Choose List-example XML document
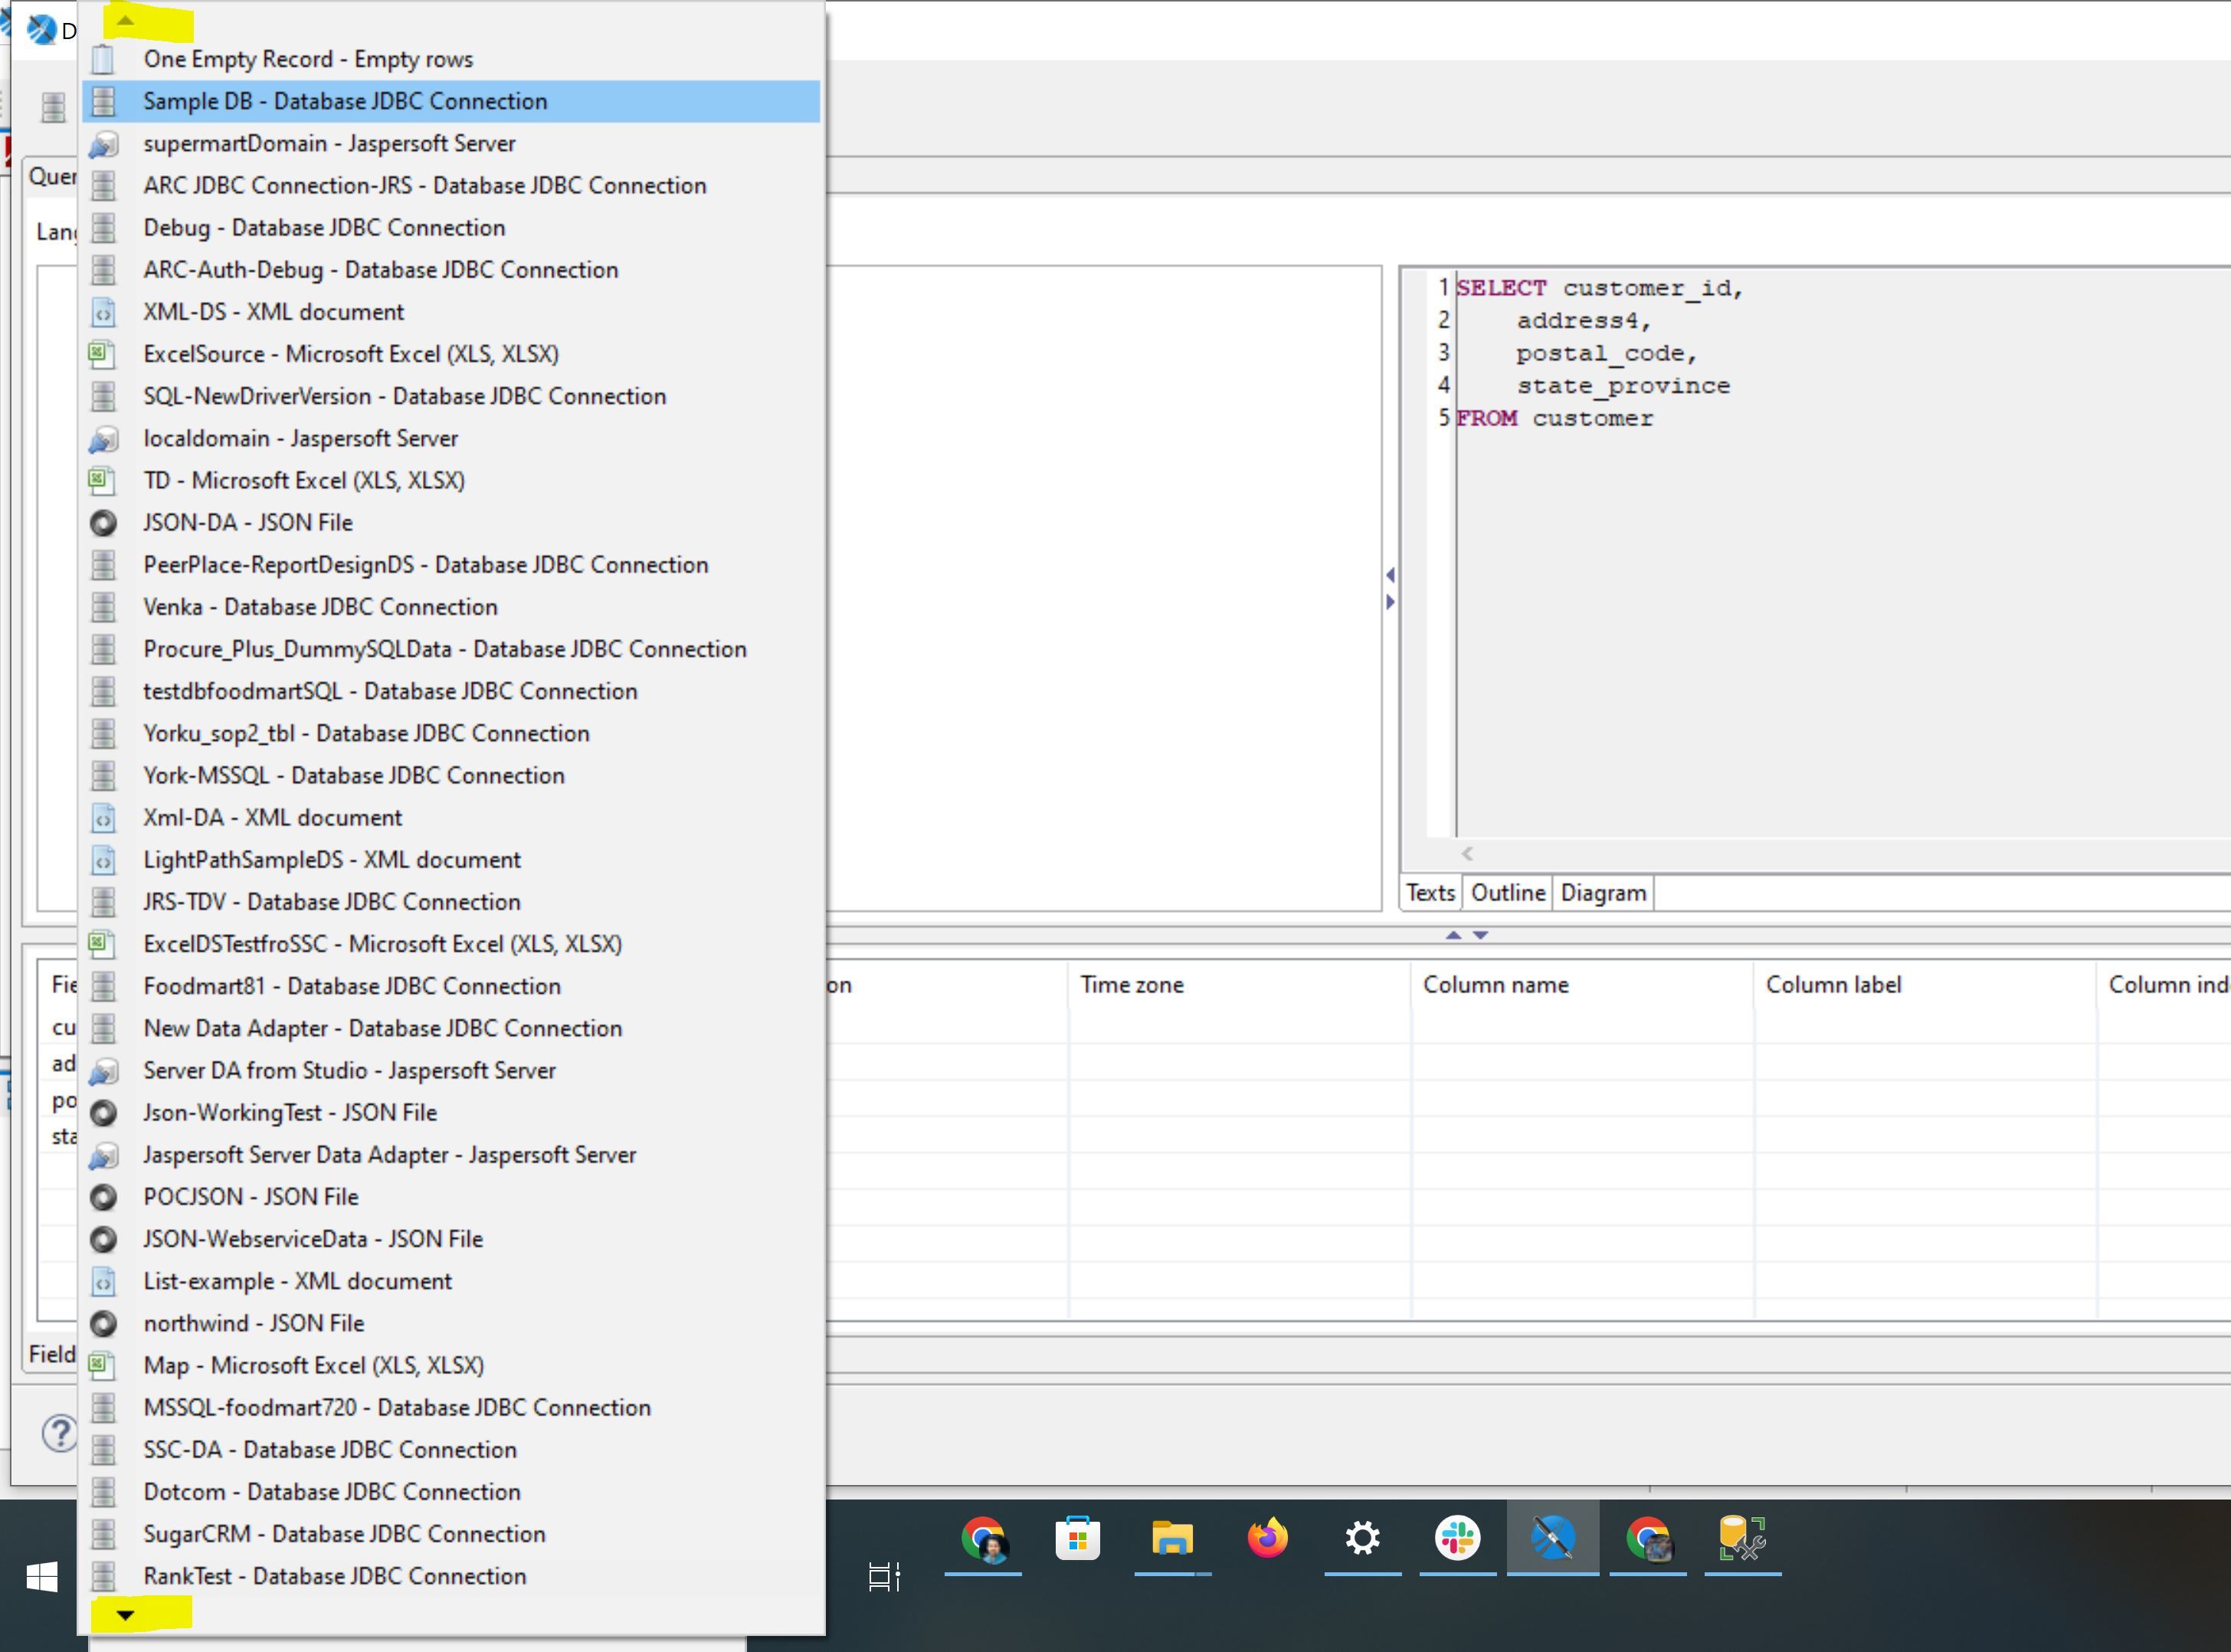2231x1652 pixels. click(451, 1281)
